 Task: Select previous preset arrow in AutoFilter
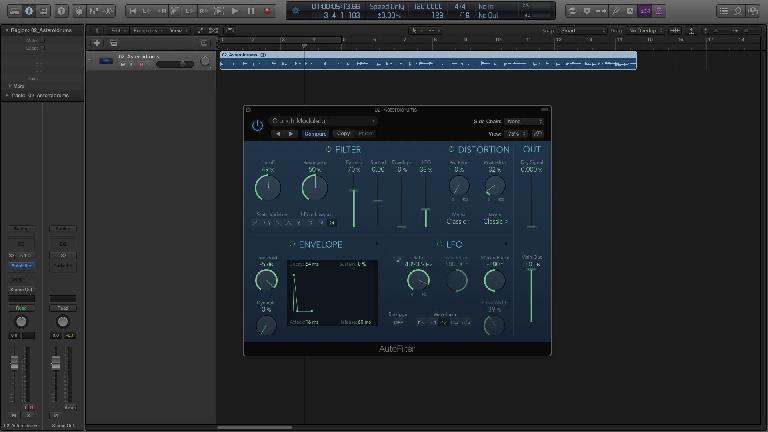pyautogui.click(x=278, y=134)
